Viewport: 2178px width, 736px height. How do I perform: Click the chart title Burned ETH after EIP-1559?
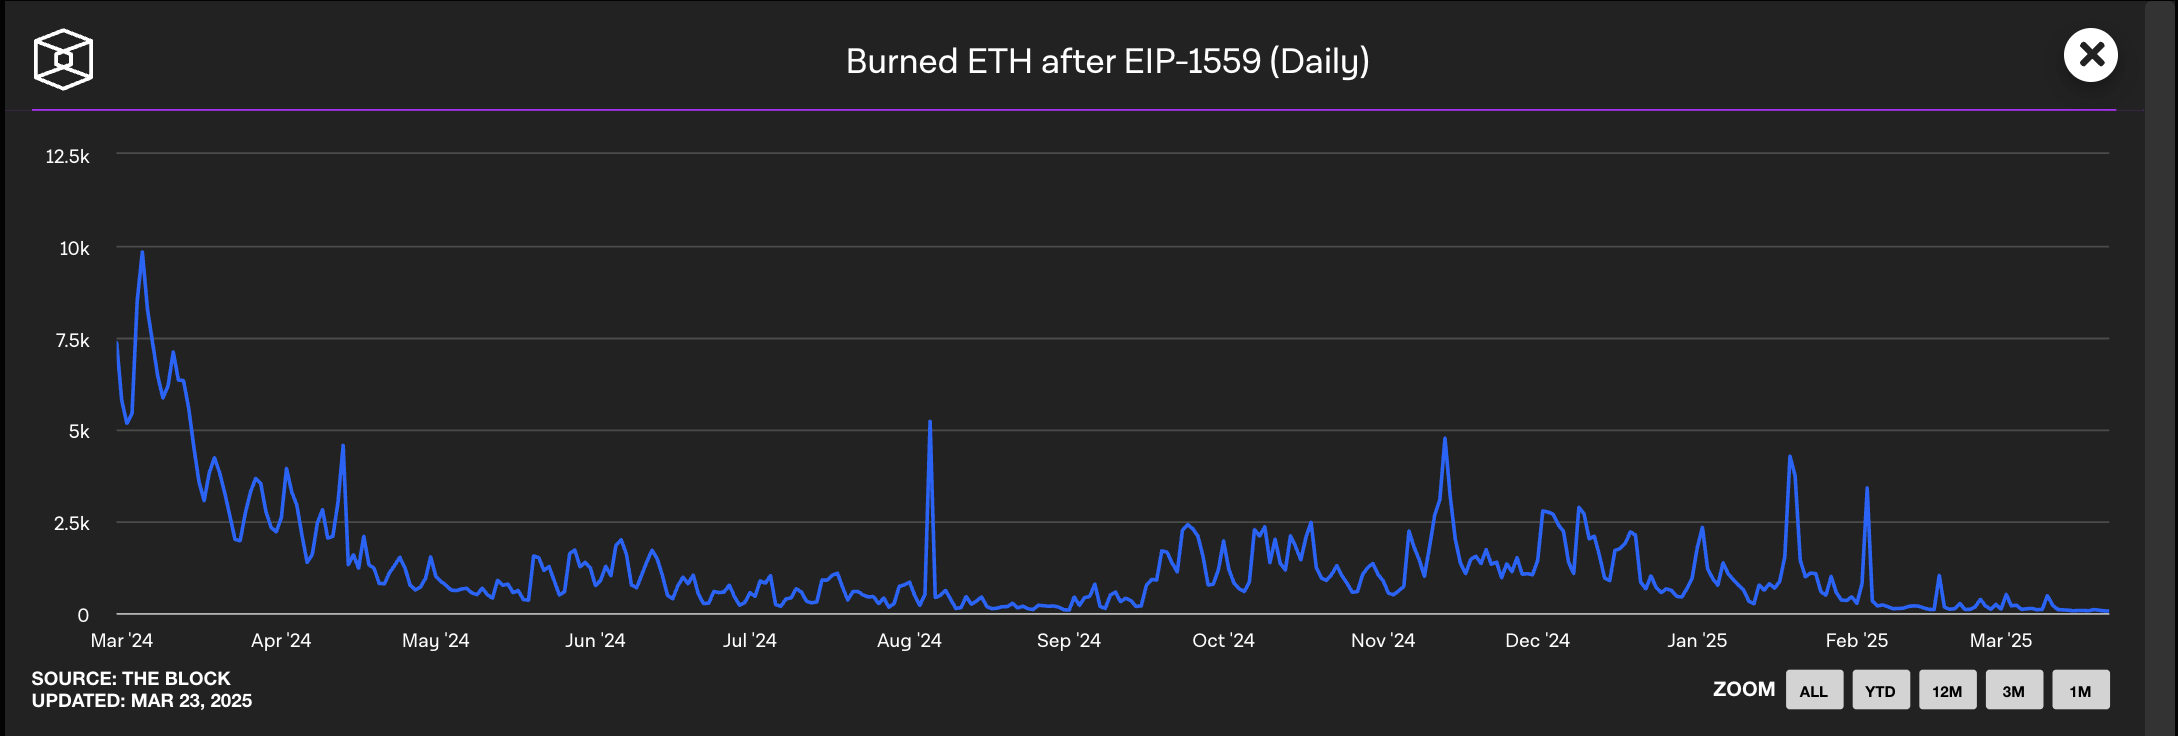pyautogui.click(x=1107, y=62)
